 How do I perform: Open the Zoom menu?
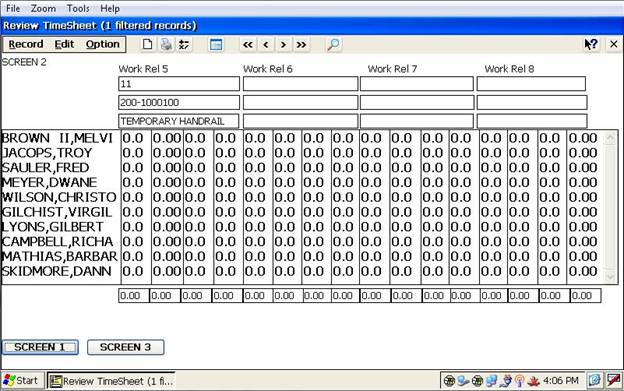coord(43,8)
